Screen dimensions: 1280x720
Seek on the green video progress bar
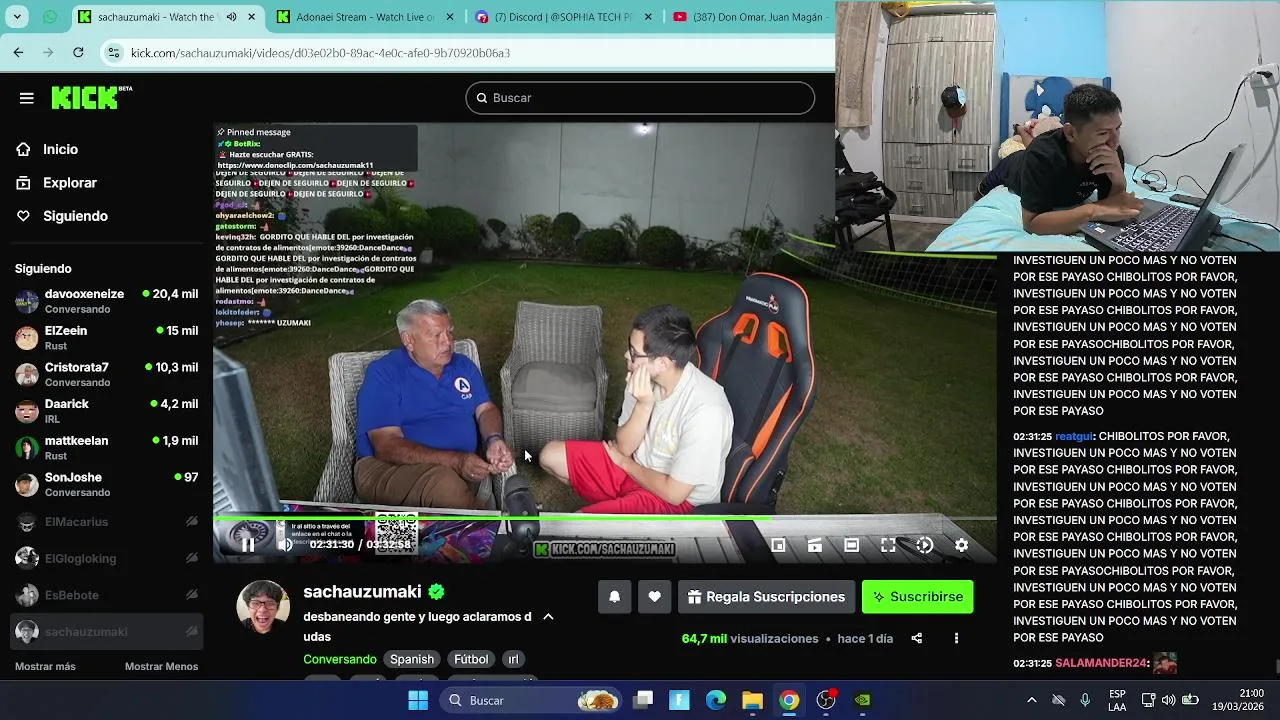605,519
